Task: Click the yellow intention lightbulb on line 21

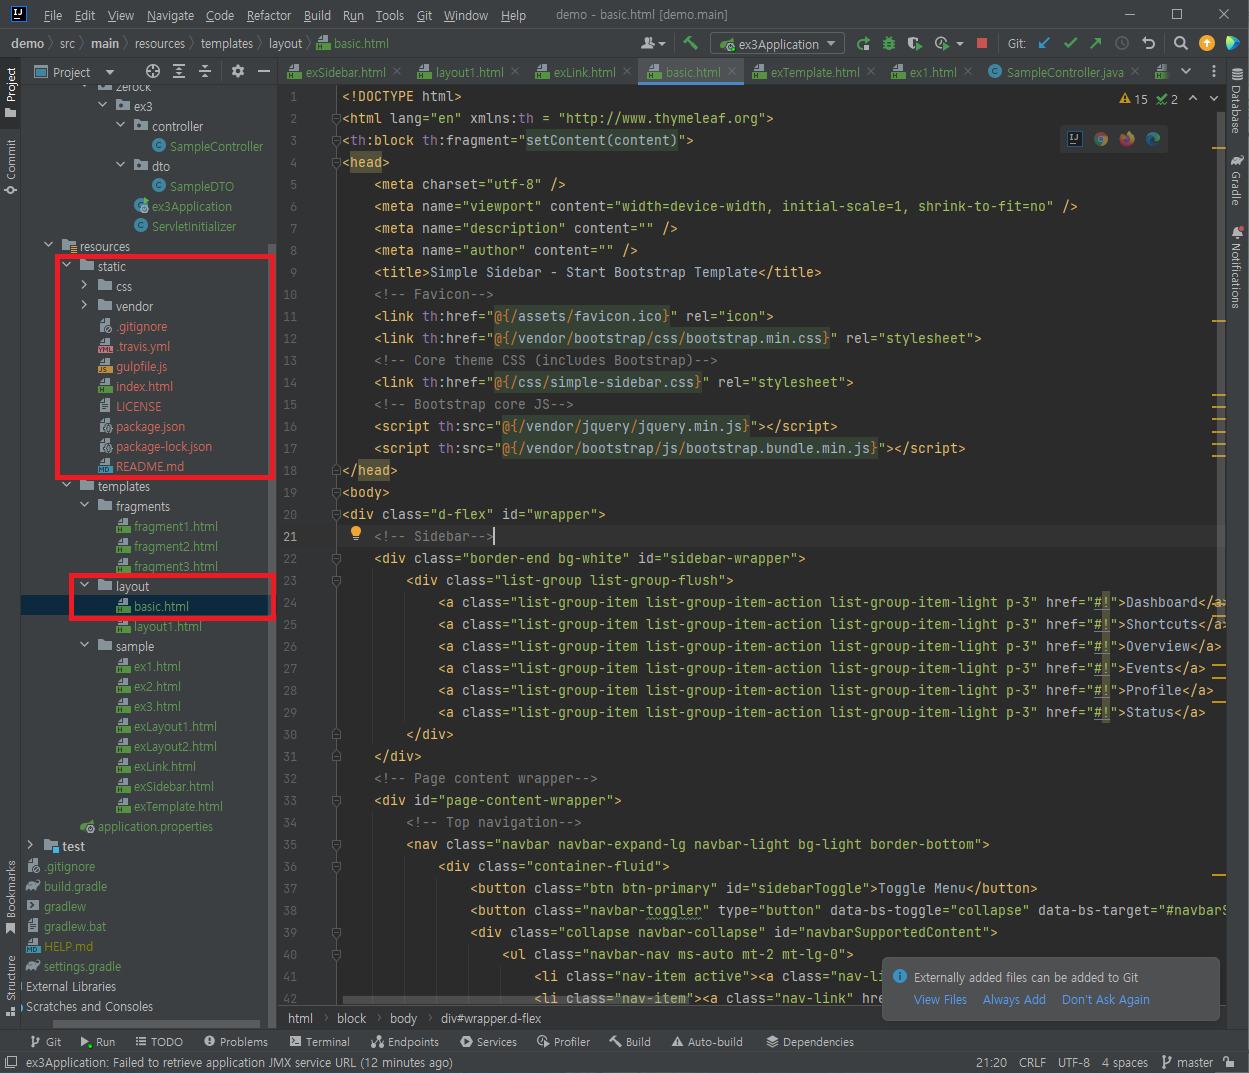Action: tap(355, 534)
